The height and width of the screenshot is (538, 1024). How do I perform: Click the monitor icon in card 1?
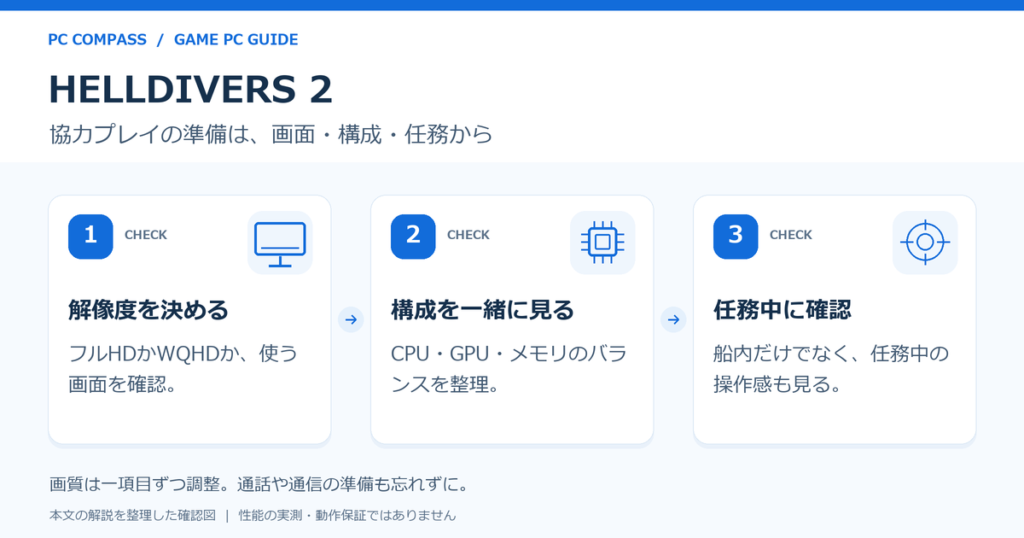coord(280,243)
